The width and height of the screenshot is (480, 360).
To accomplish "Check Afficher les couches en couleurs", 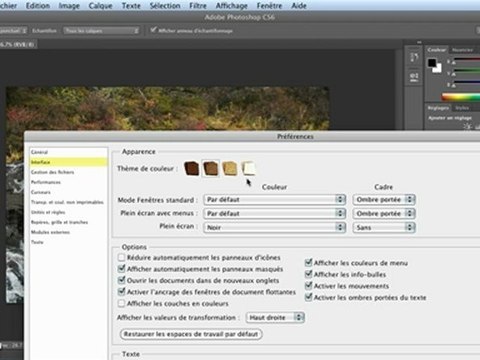I will coord(121,303).
